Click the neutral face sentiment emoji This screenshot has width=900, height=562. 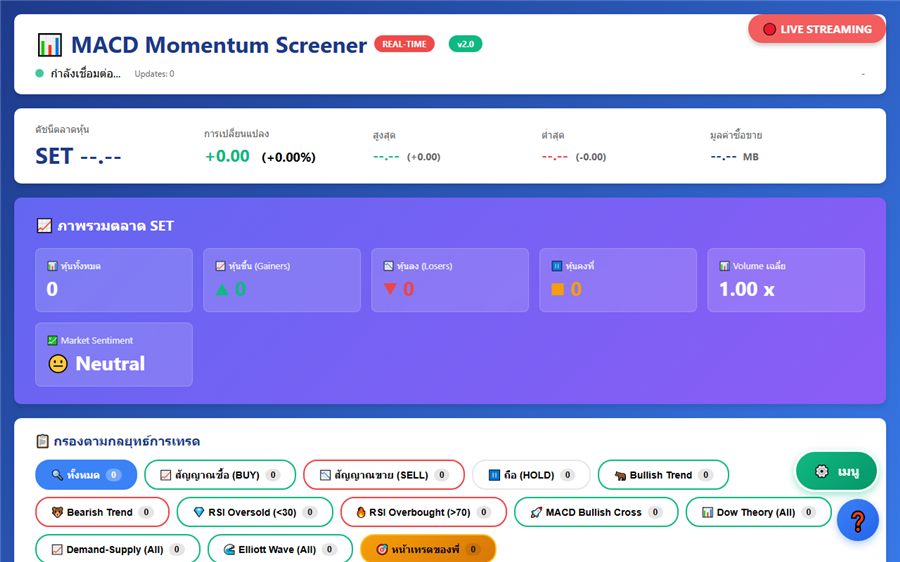tap(58, 363)
